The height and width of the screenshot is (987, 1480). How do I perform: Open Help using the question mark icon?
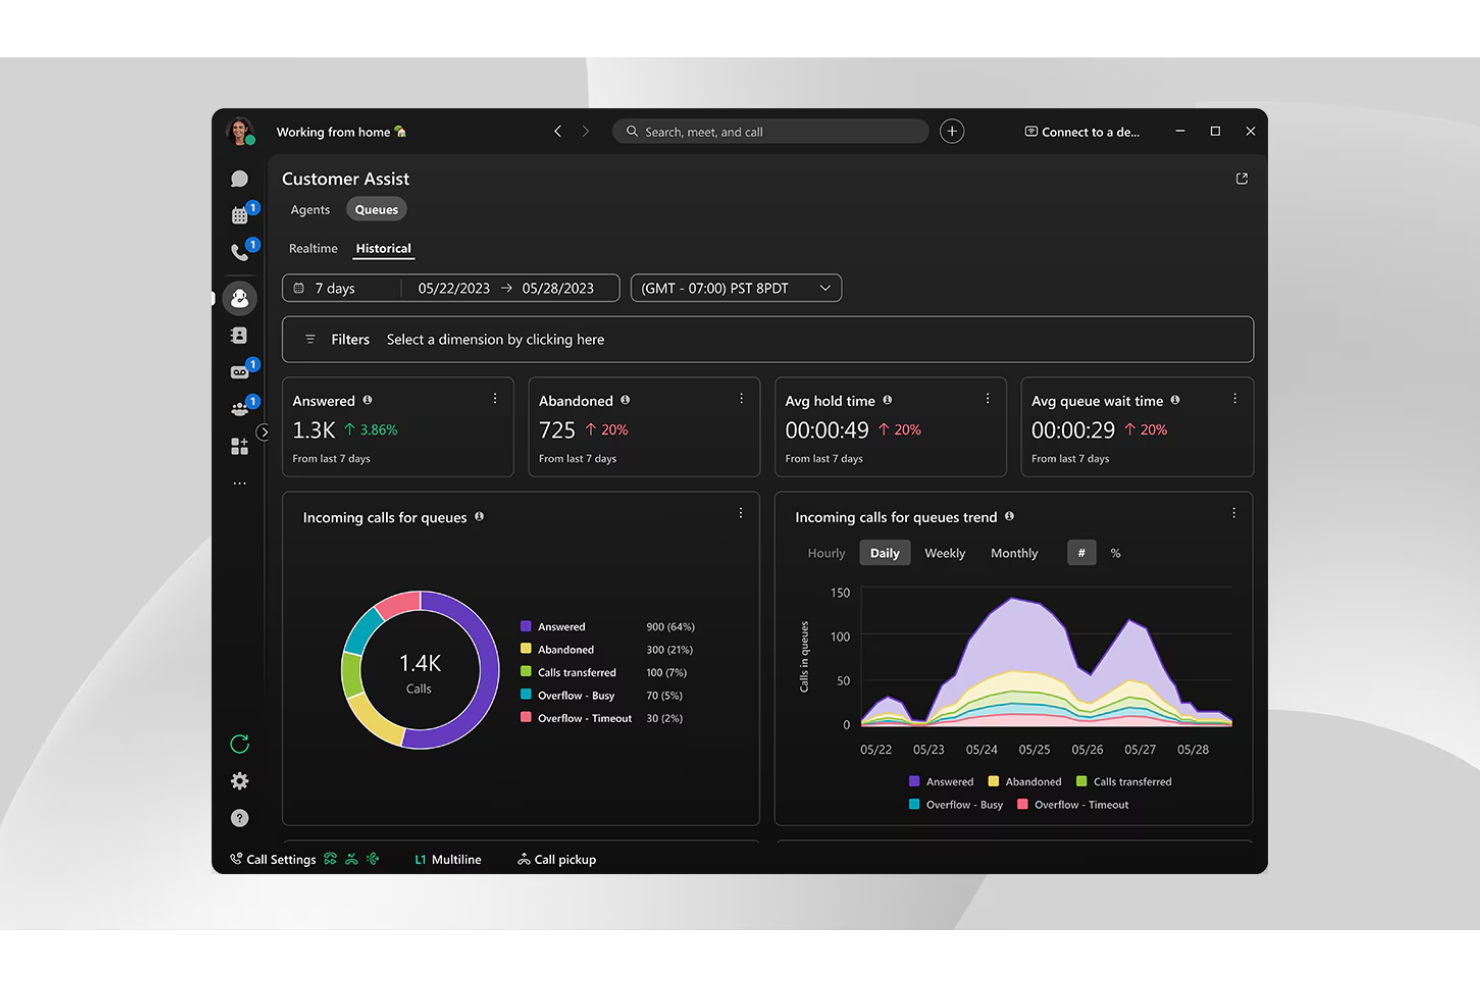pyautogui.click(x=240, y=817)
